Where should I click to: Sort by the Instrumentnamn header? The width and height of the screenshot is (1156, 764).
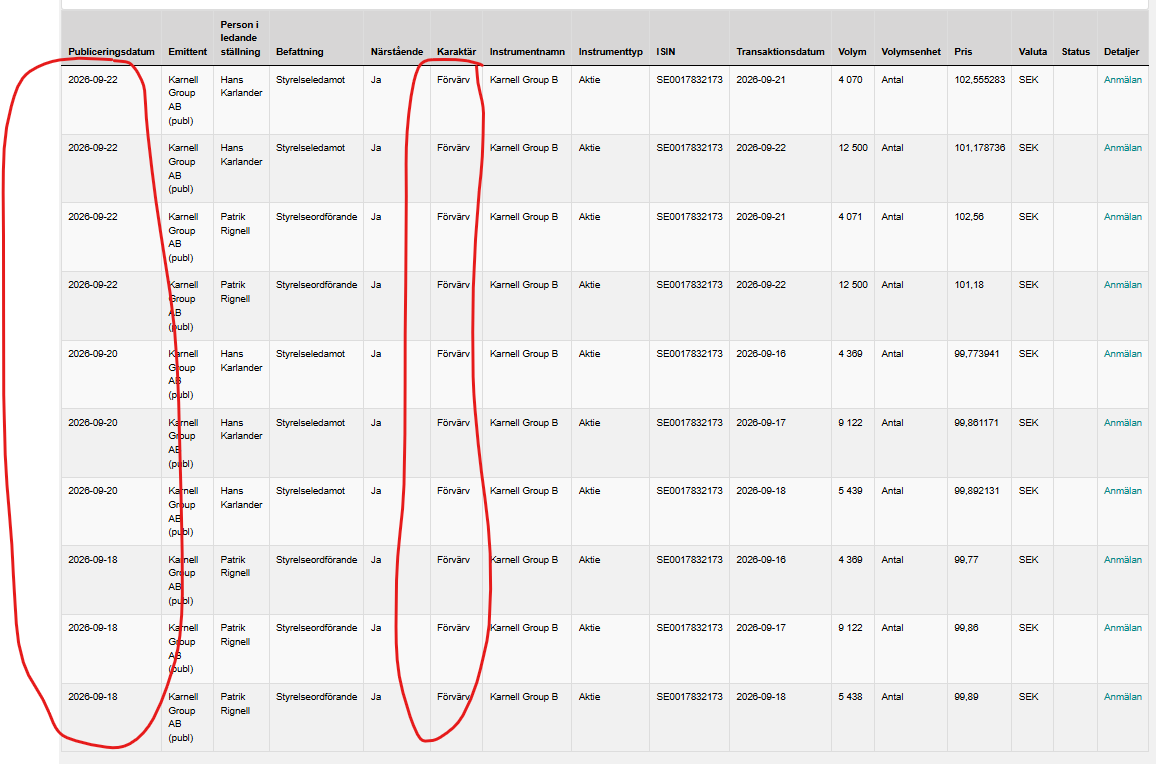tap(527, 52)
